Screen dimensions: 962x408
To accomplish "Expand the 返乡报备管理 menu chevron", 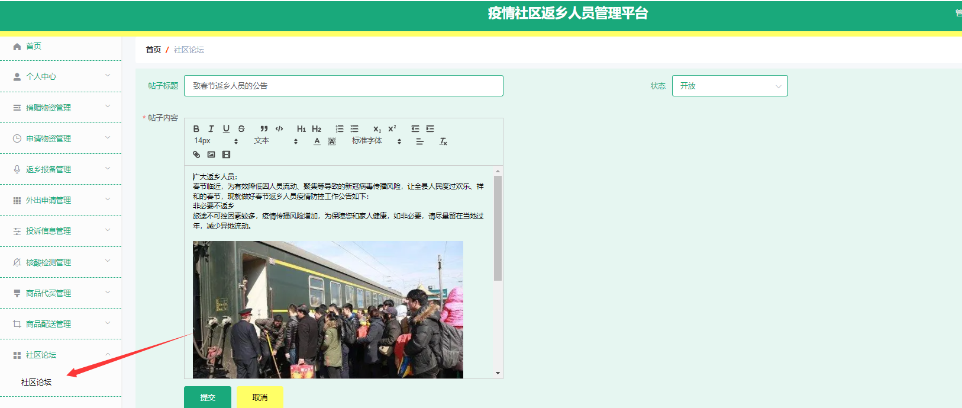I will coord(108,168).
